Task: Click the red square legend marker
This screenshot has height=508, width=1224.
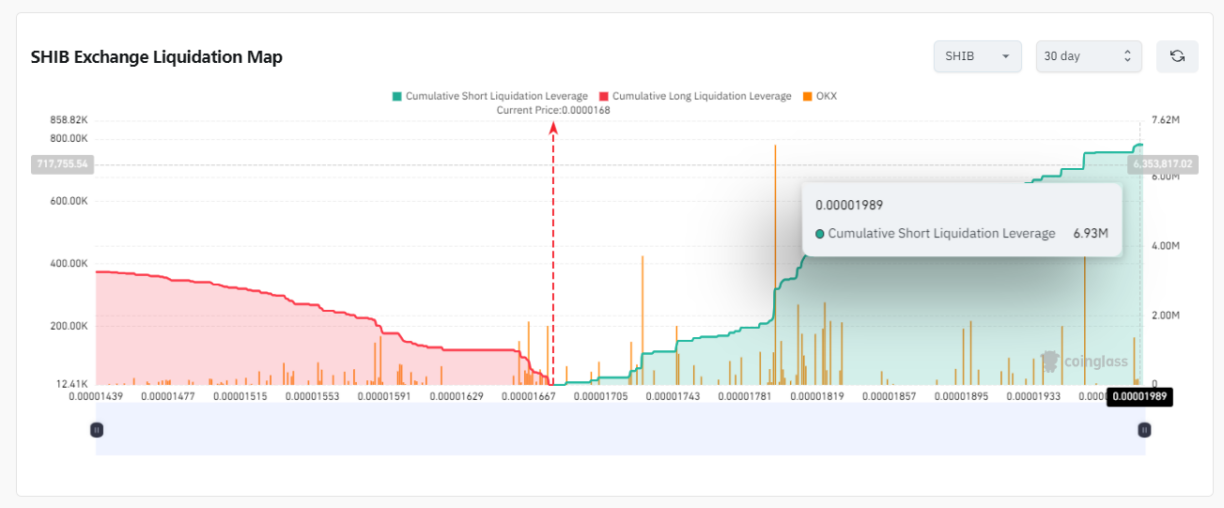Action: pyautogui.click(x=604, y=96)
